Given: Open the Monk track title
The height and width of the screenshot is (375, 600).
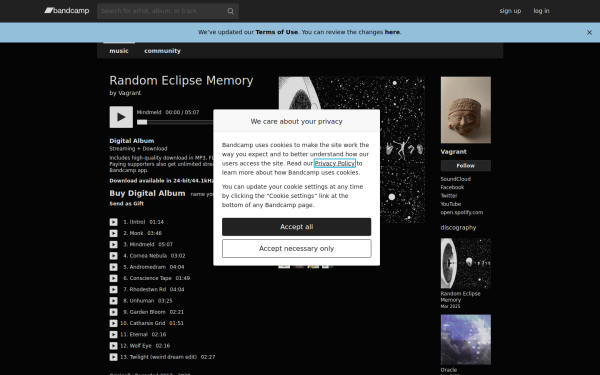Looking at the screenshot, I should coord(136,233).
